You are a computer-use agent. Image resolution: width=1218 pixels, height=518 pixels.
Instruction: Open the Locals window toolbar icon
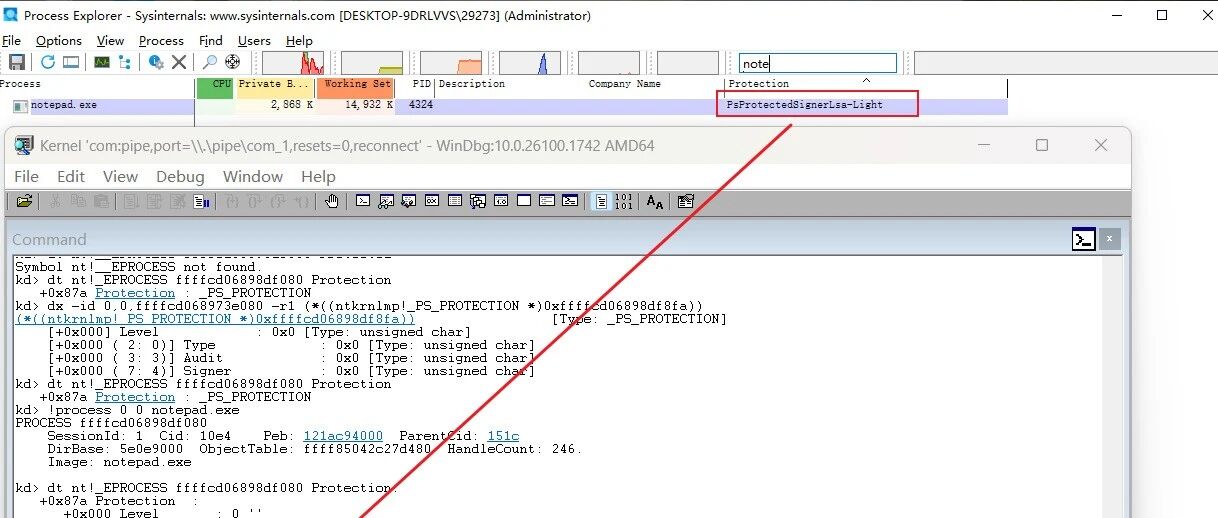(x=409, y=201)
